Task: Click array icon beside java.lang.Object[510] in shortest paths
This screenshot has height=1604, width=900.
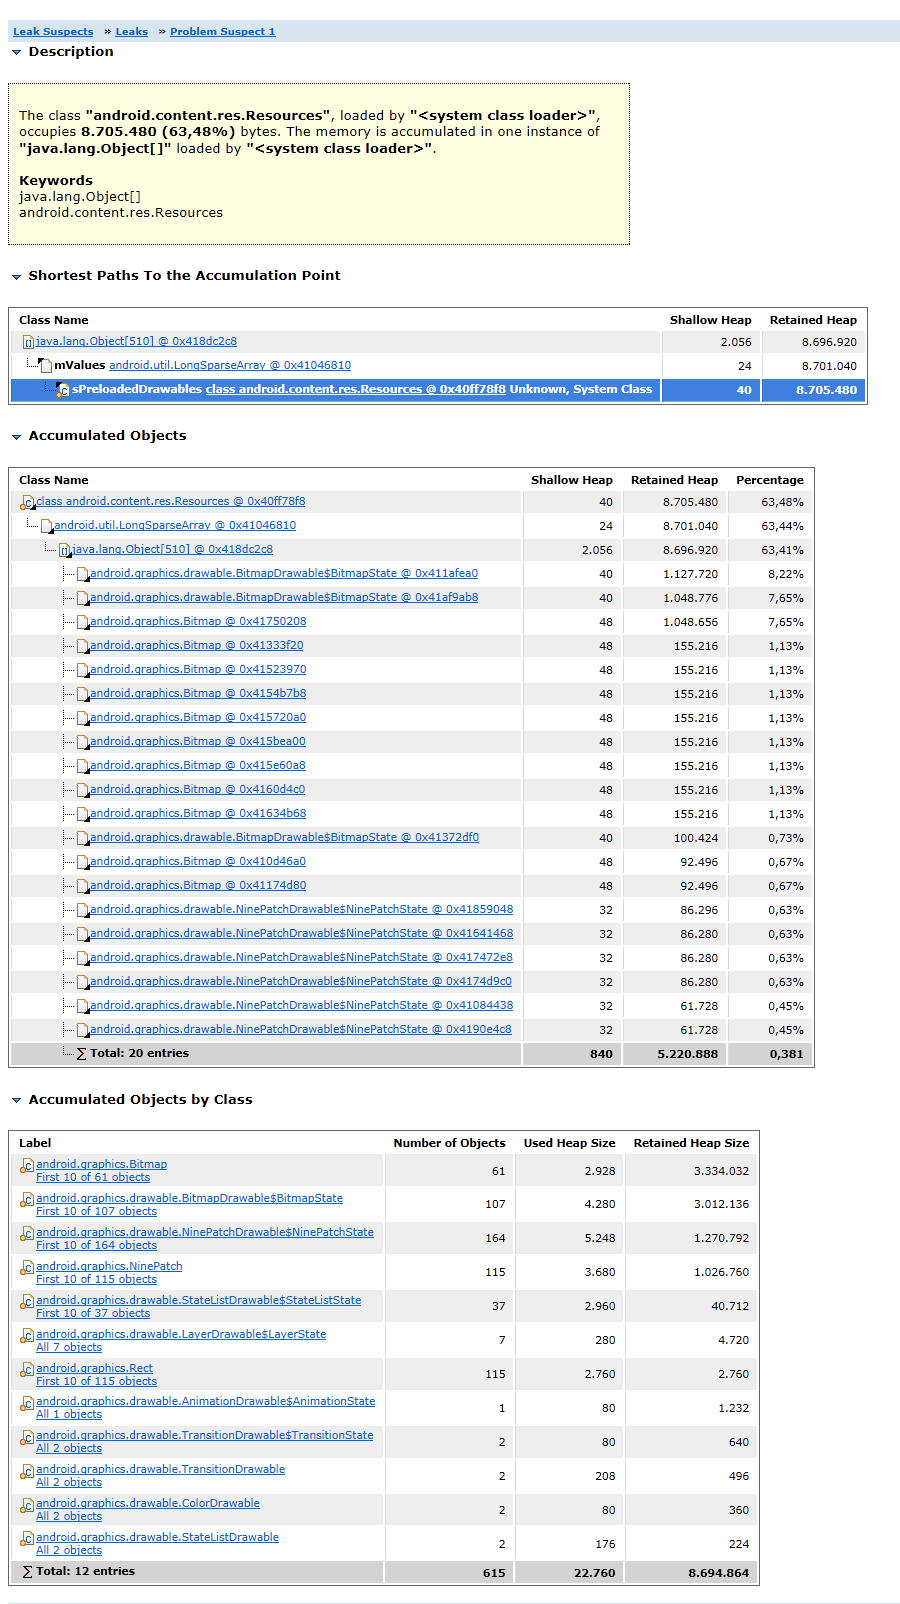Action: click(x=28, y=342)
